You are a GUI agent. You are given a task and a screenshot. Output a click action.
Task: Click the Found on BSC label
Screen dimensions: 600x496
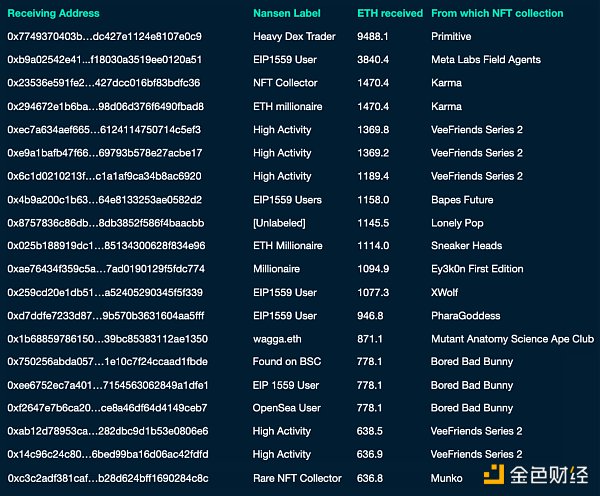click(x=288, y=362)
